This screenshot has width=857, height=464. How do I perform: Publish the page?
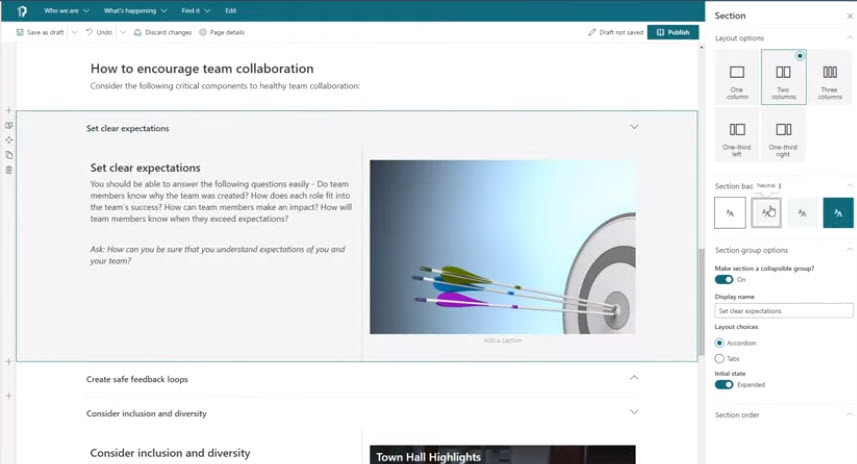(x=673, y=32)
